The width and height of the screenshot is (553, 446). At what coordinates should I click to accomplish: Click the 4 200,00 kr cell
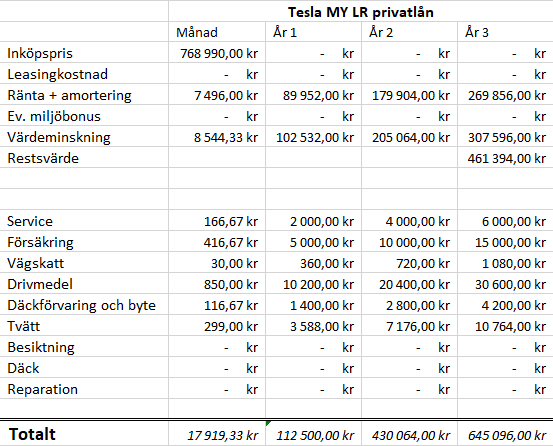505,305
